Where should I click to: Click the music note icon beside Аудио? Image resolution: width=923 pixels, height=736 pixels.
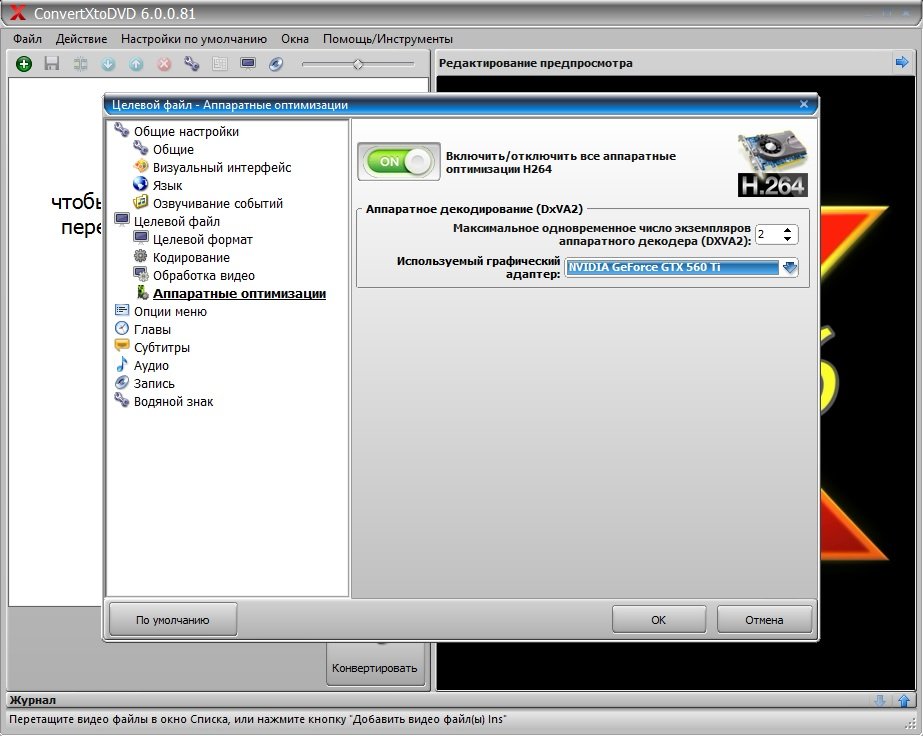pyautogui.click(x=122, y=364)
